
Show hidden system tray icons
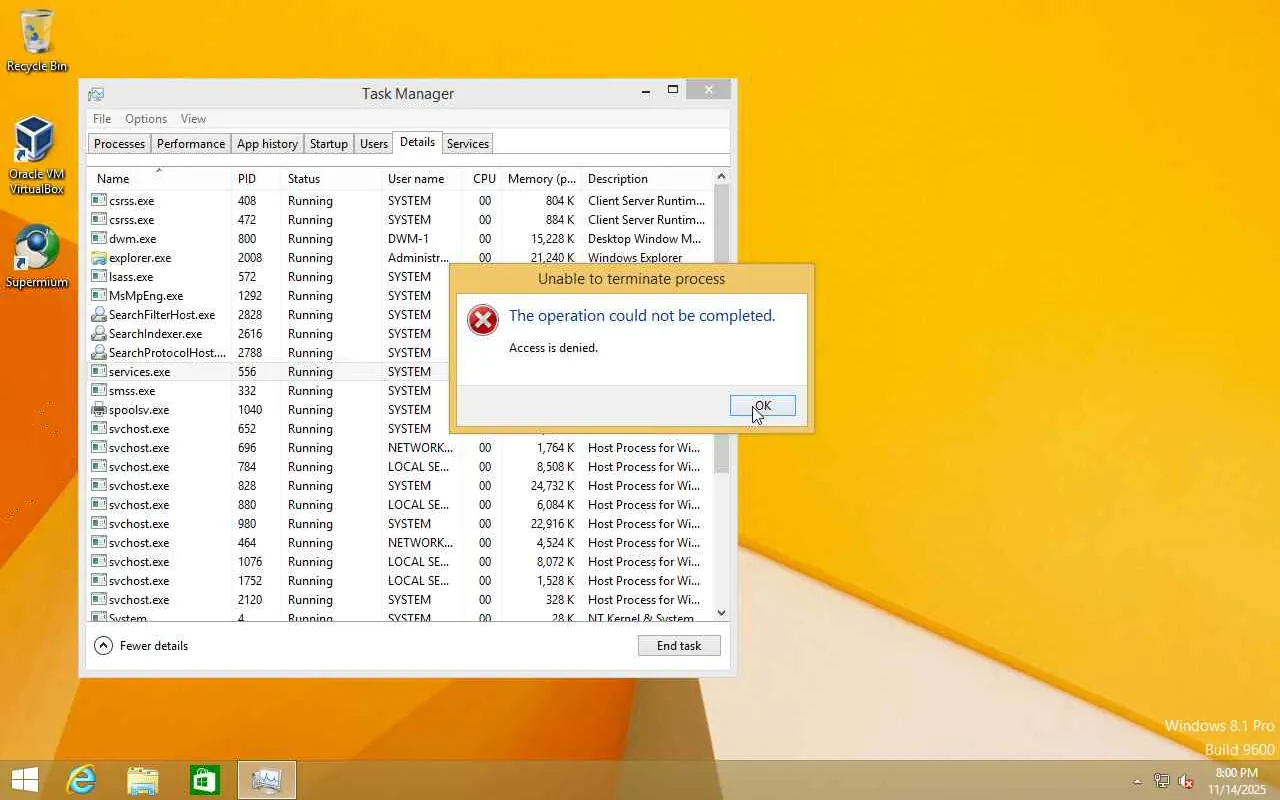(x=1137, y=781)
